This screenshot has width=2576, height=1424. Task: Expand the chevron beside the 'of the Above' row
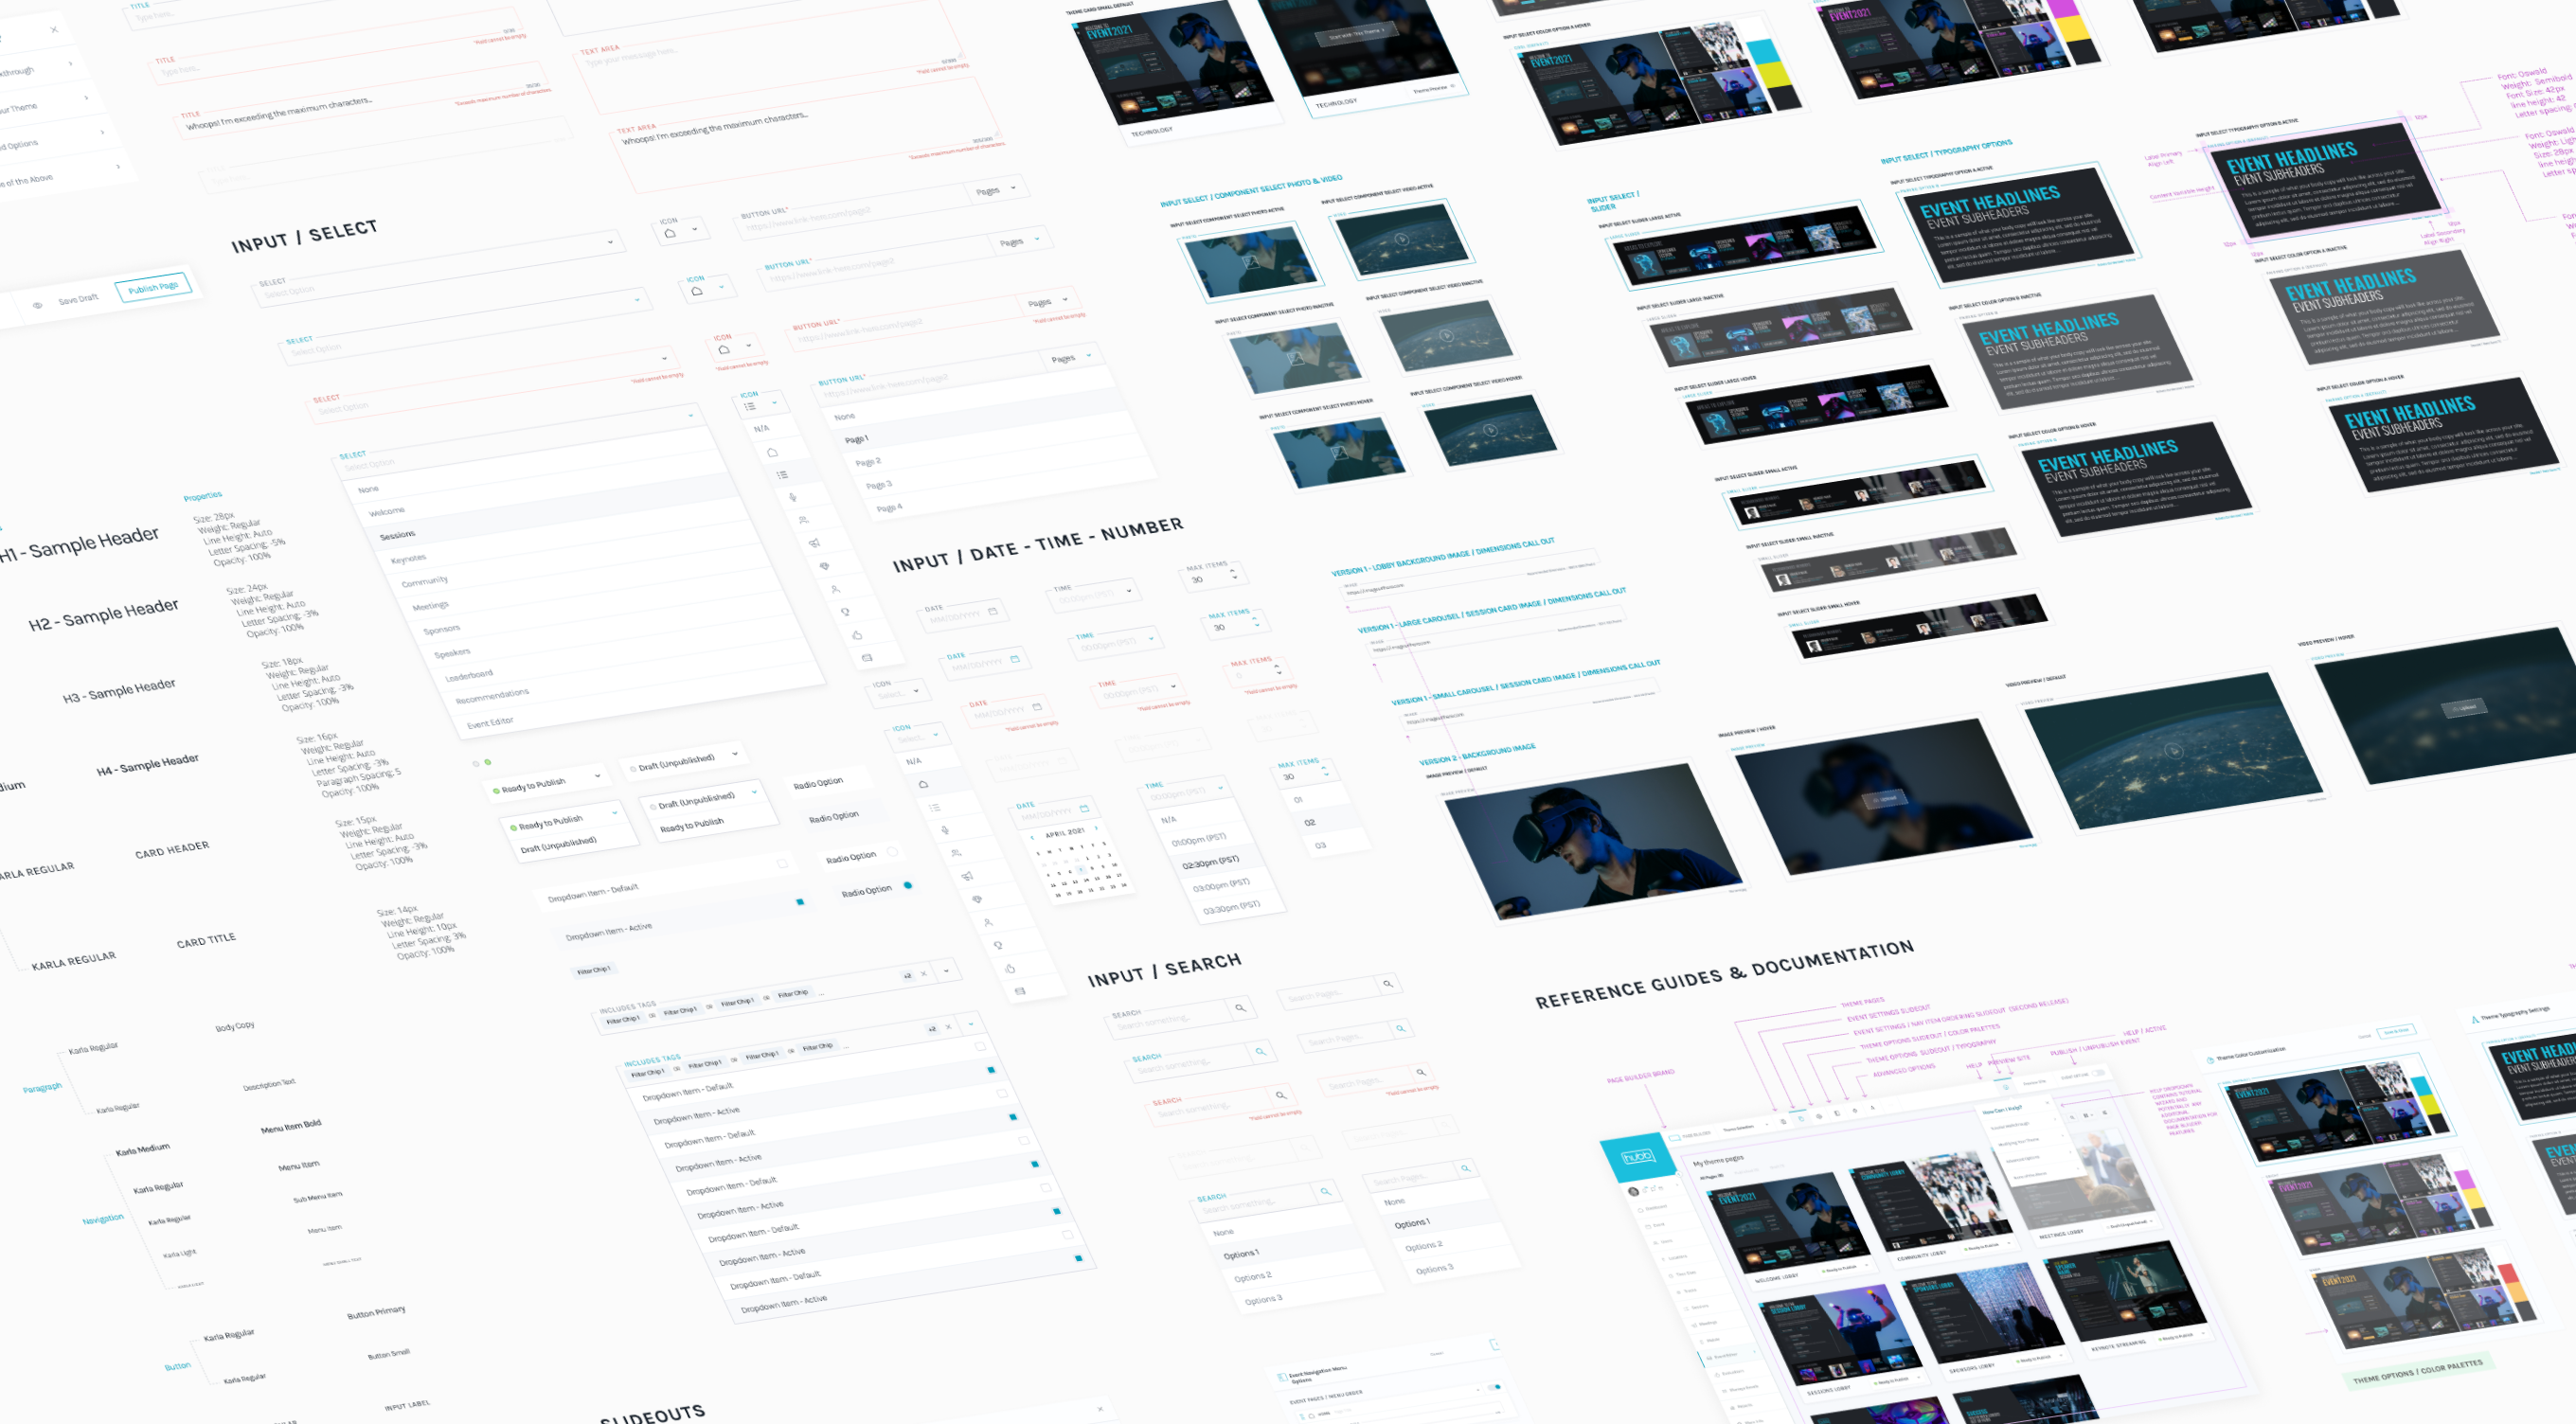[x=119, y=166]
